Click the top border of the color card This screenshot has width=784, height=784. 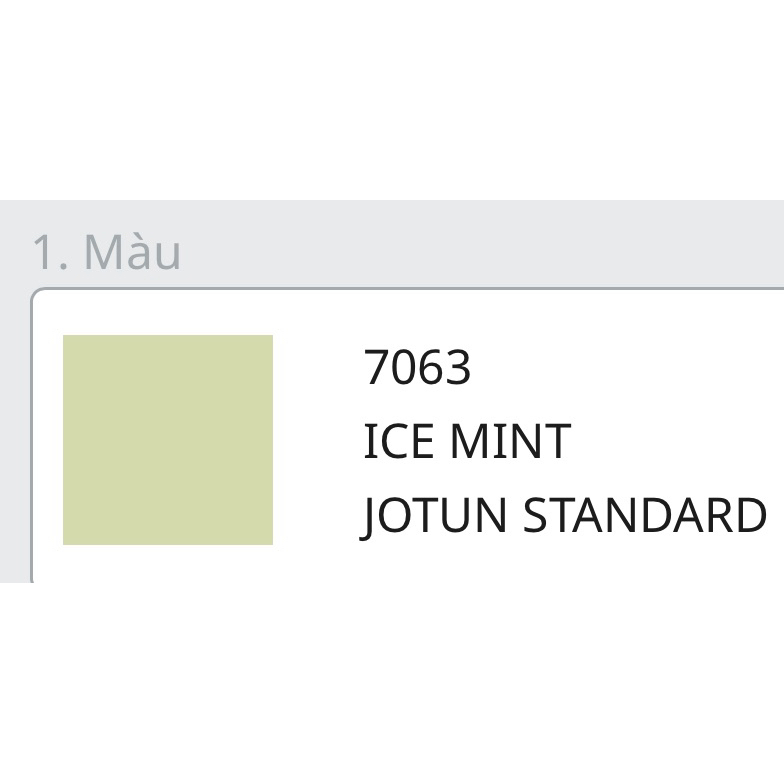click(x=400, y=289)
